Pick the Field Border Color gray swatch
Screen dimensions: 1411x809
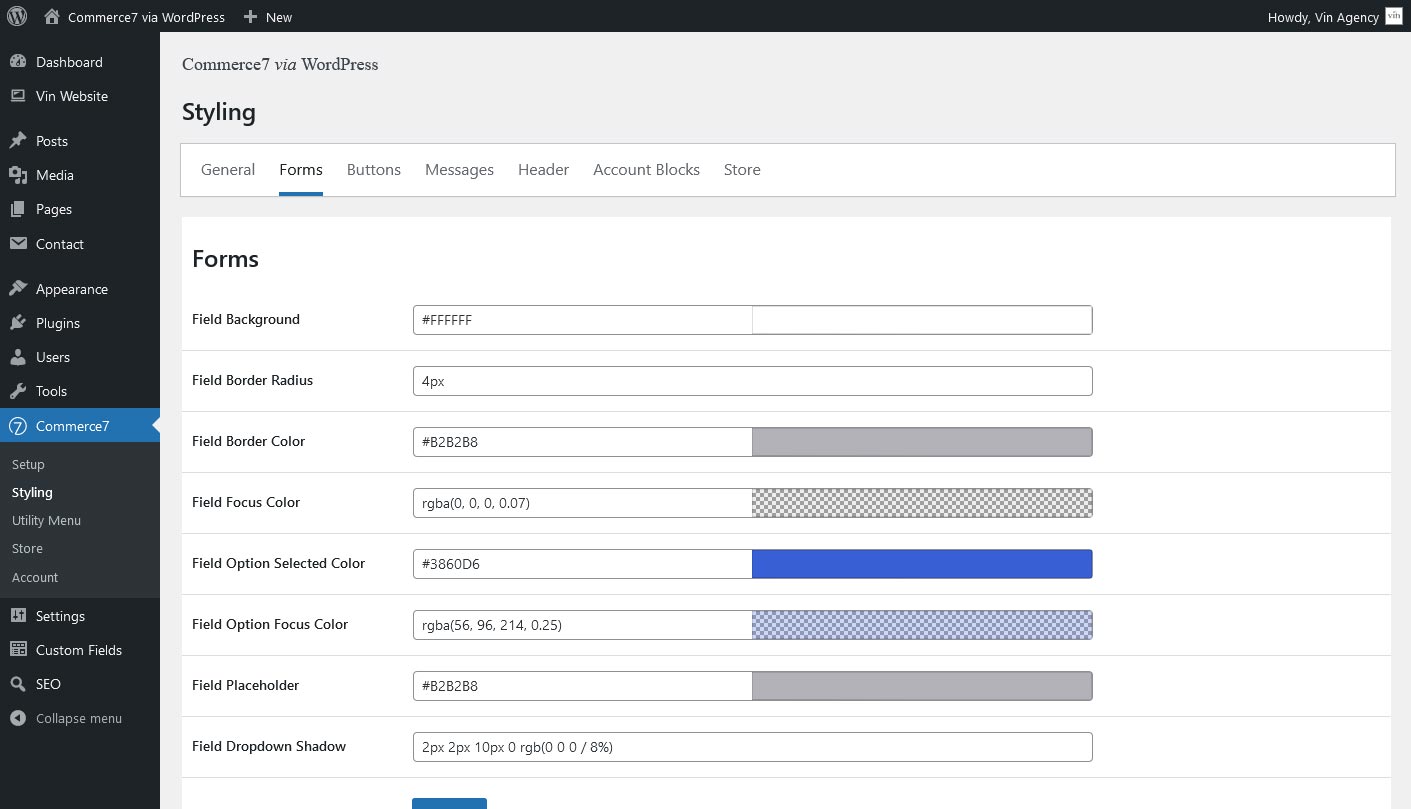click(x=921, y=442)
